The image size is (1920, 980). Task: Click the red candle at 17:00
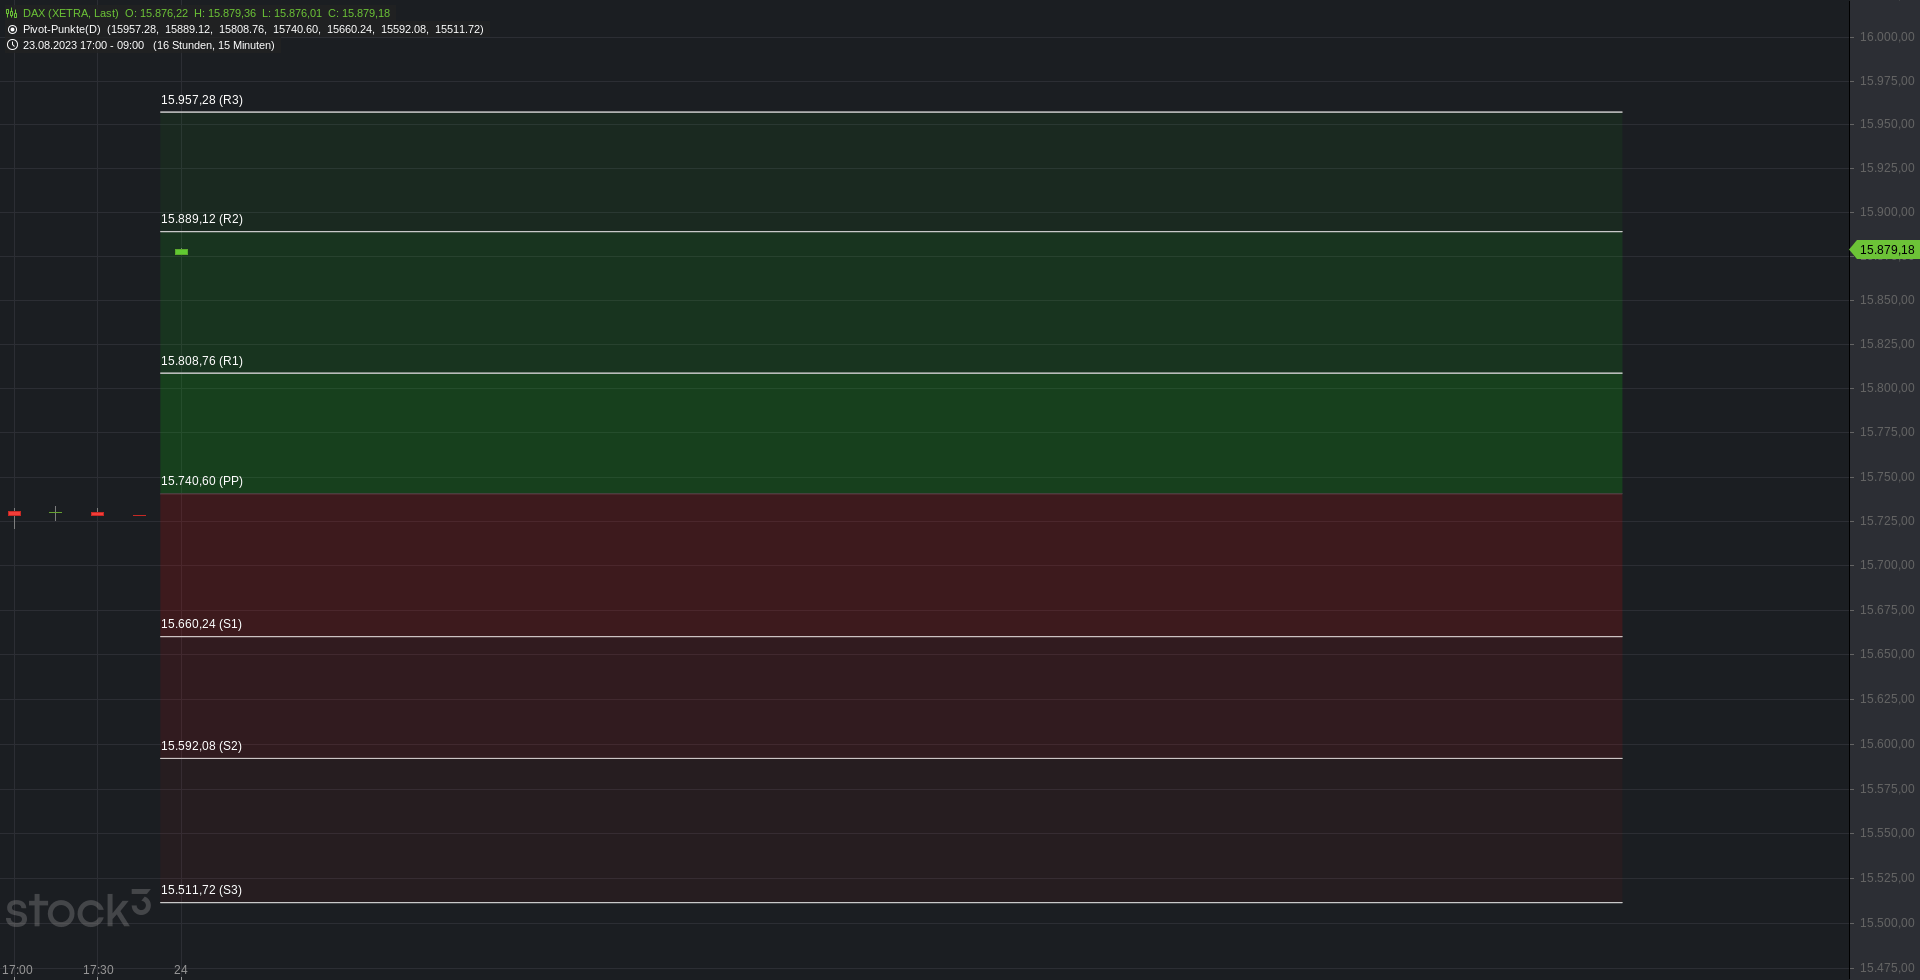pyautogui.click(x=14, y=514)
